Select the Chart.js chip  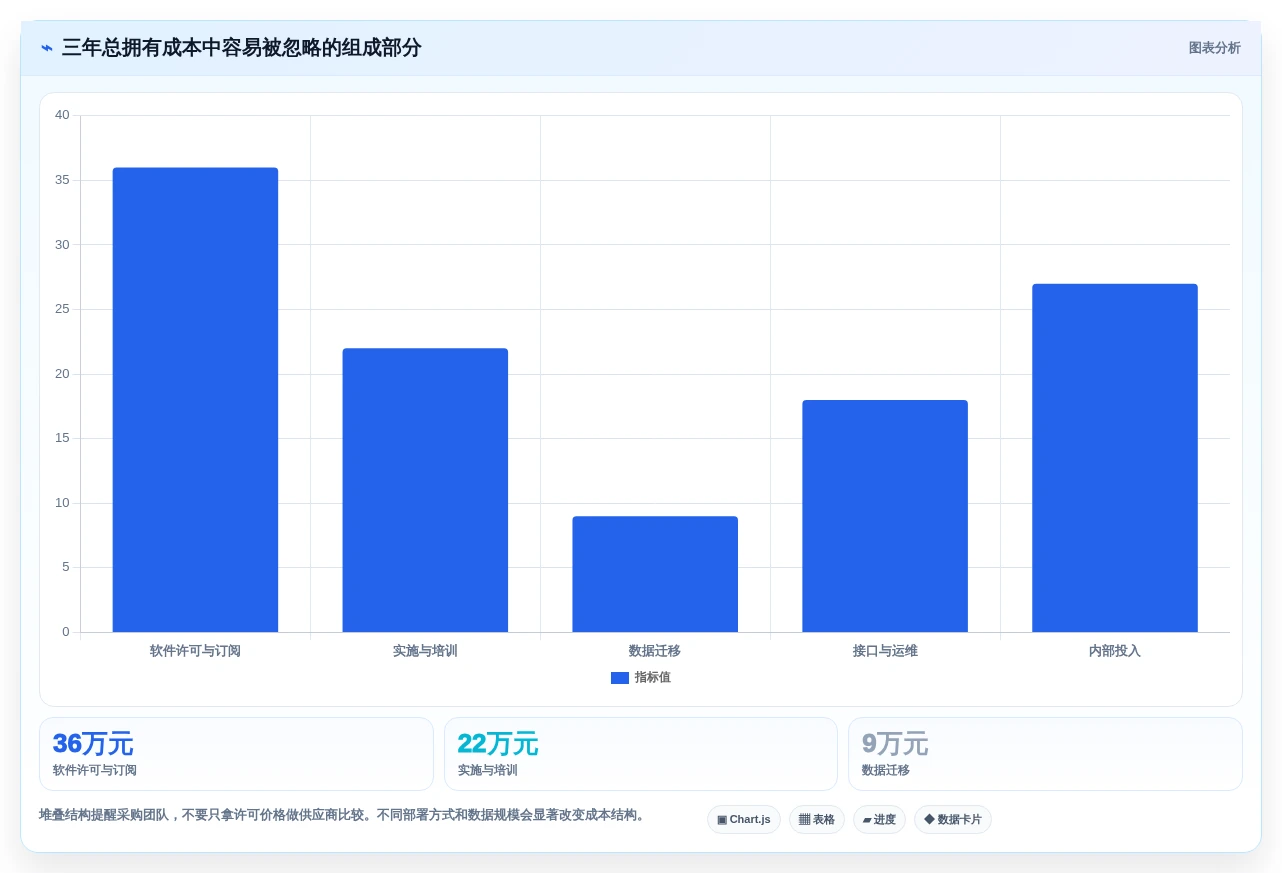(x=744, y=820)
